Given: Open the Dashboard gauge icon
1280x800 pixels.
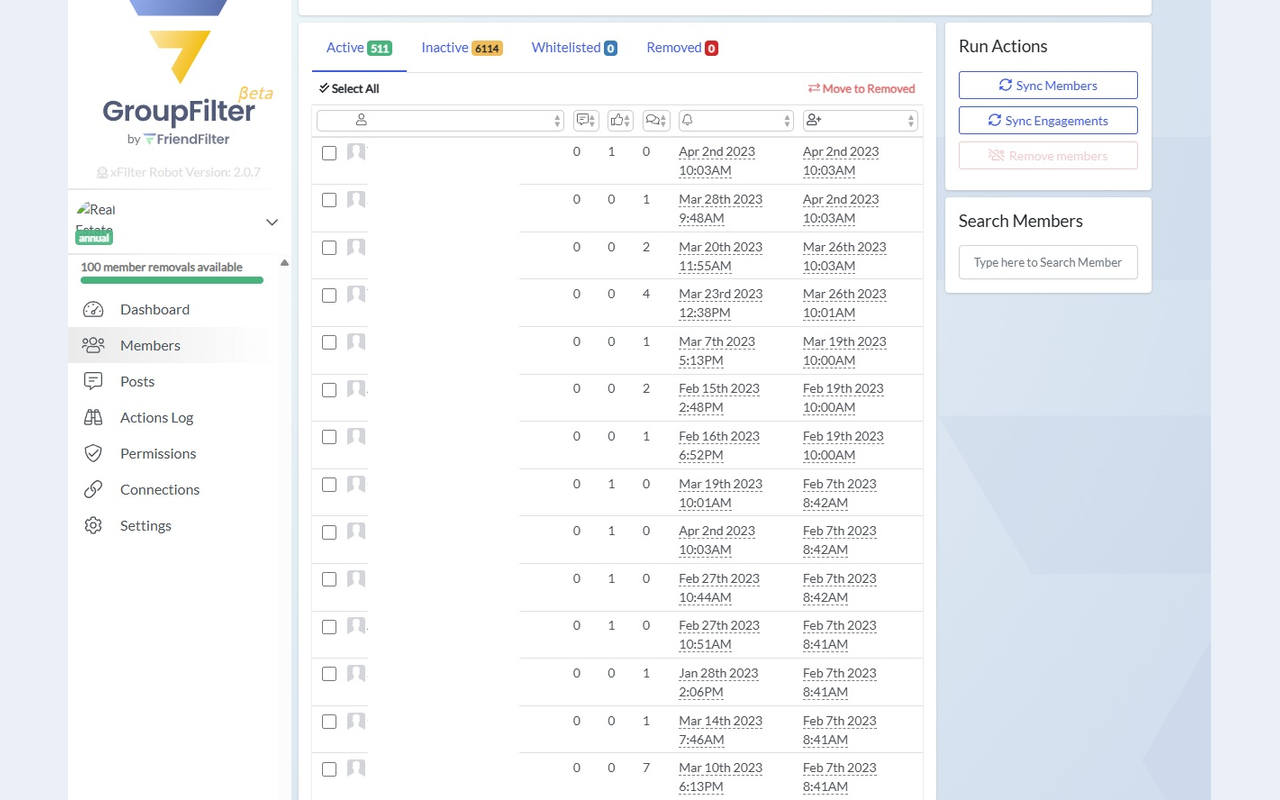Looking at the screenshot, I should 93,309.
